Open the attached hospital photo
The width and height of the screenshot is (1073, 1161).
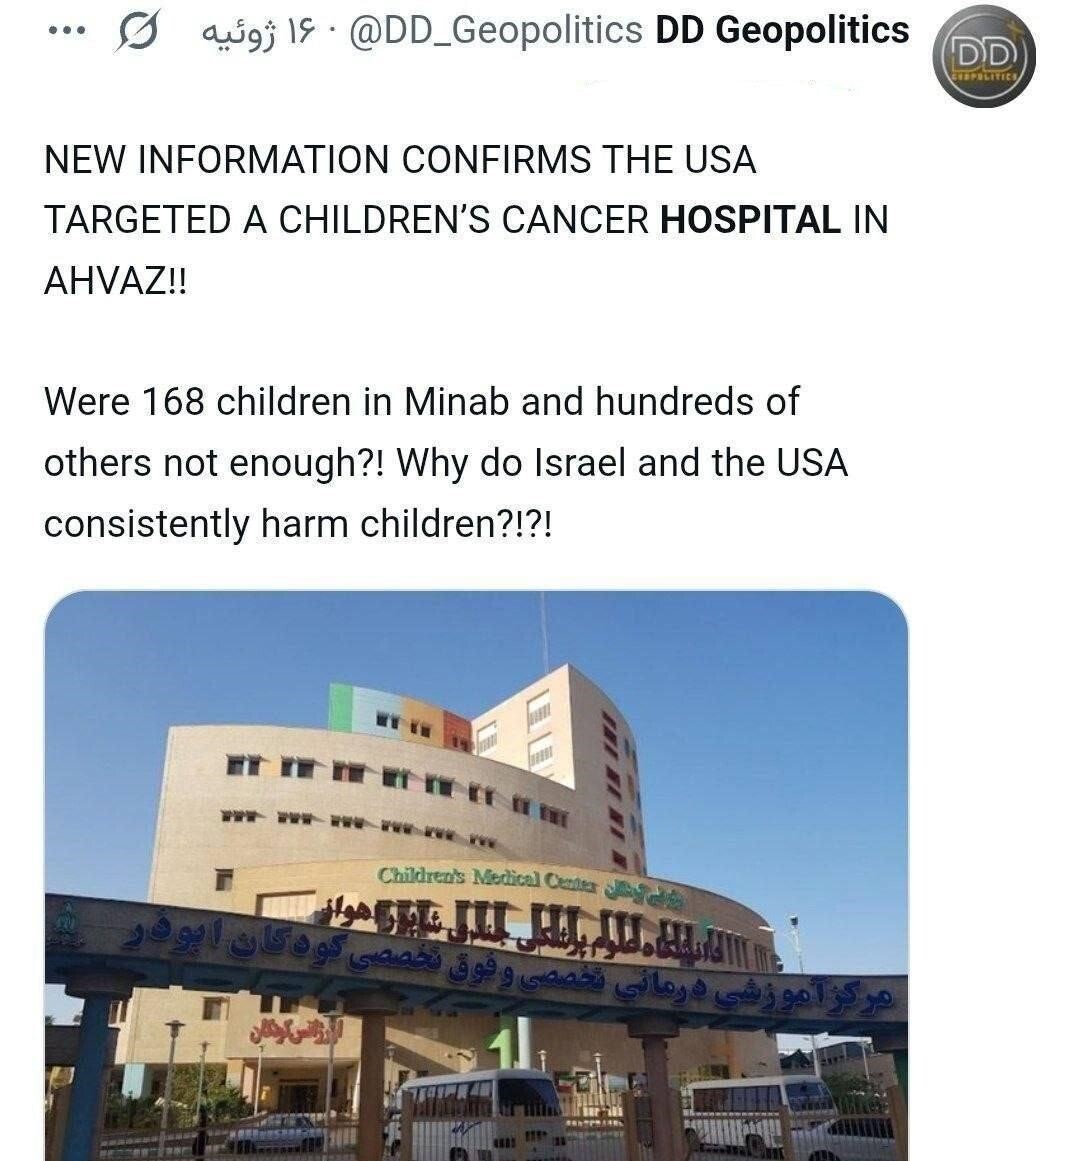pyautogui.click(x=476, y=875)
